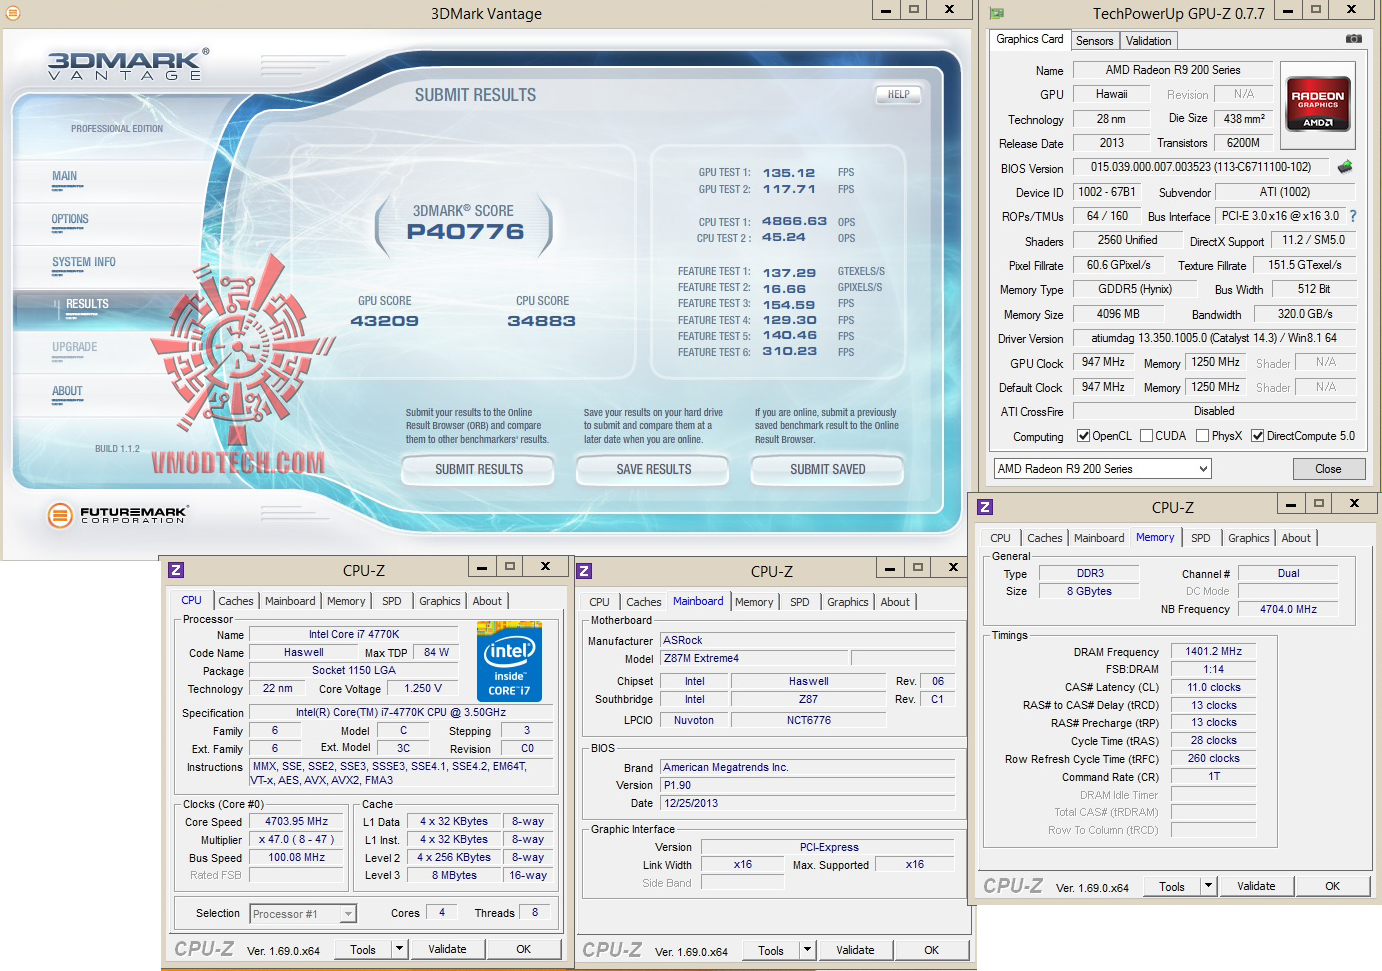Click the CPU-Z icon in the CPU window title
1382x971 pixels.
176,570
